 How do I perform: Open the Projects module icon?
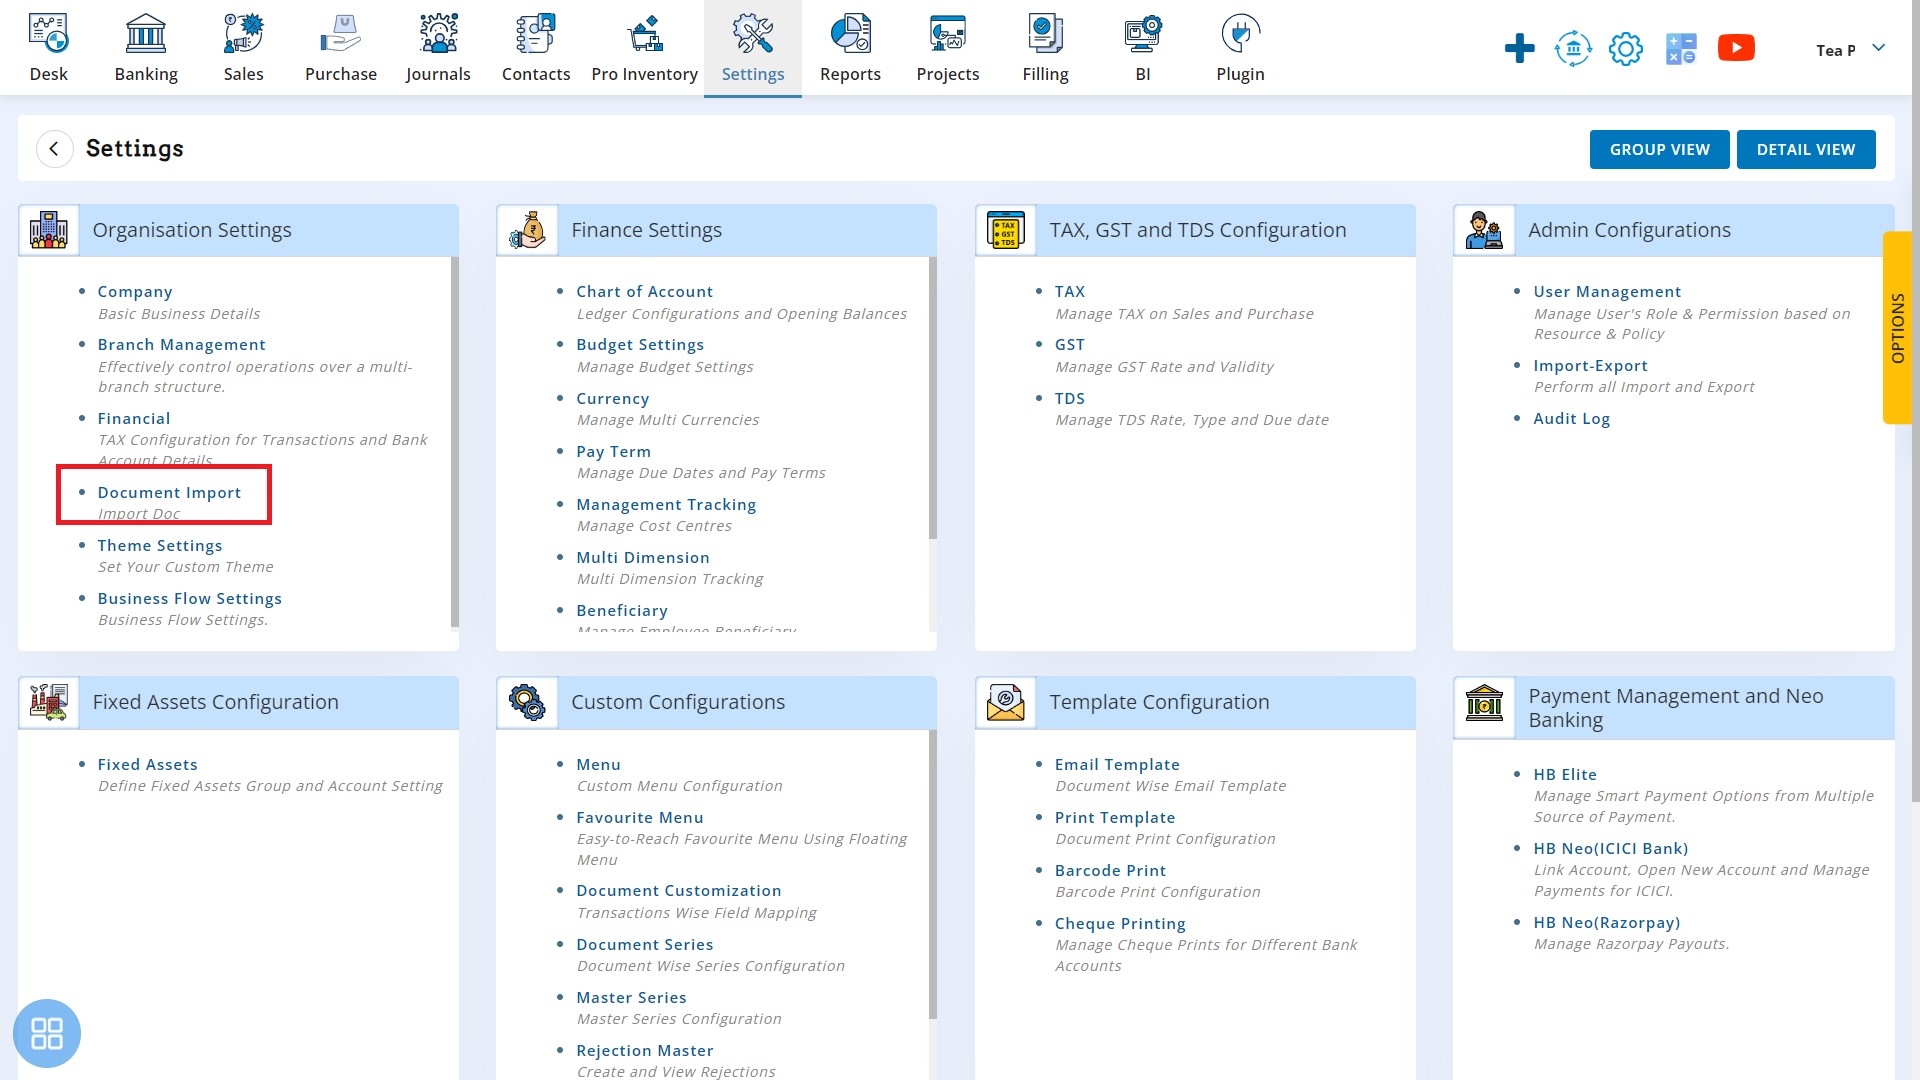tap(948, 34)
